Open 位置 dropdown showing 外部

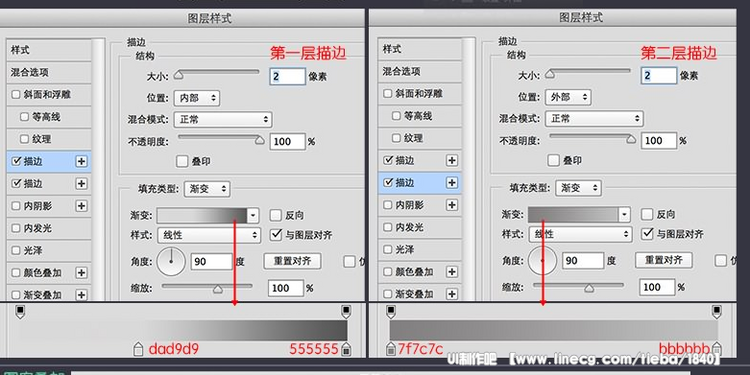(568, 97)
